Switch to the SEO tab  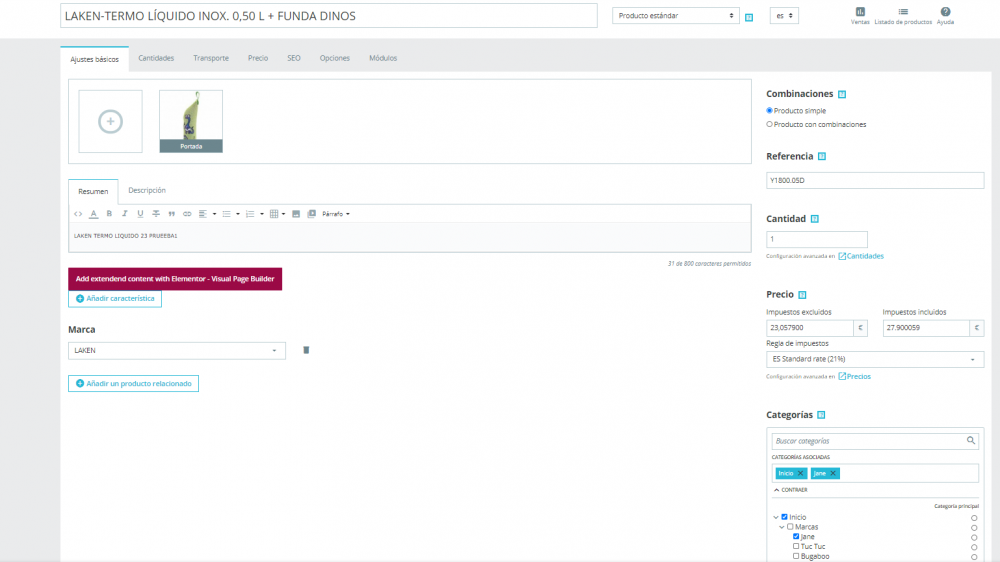[293, 58]
